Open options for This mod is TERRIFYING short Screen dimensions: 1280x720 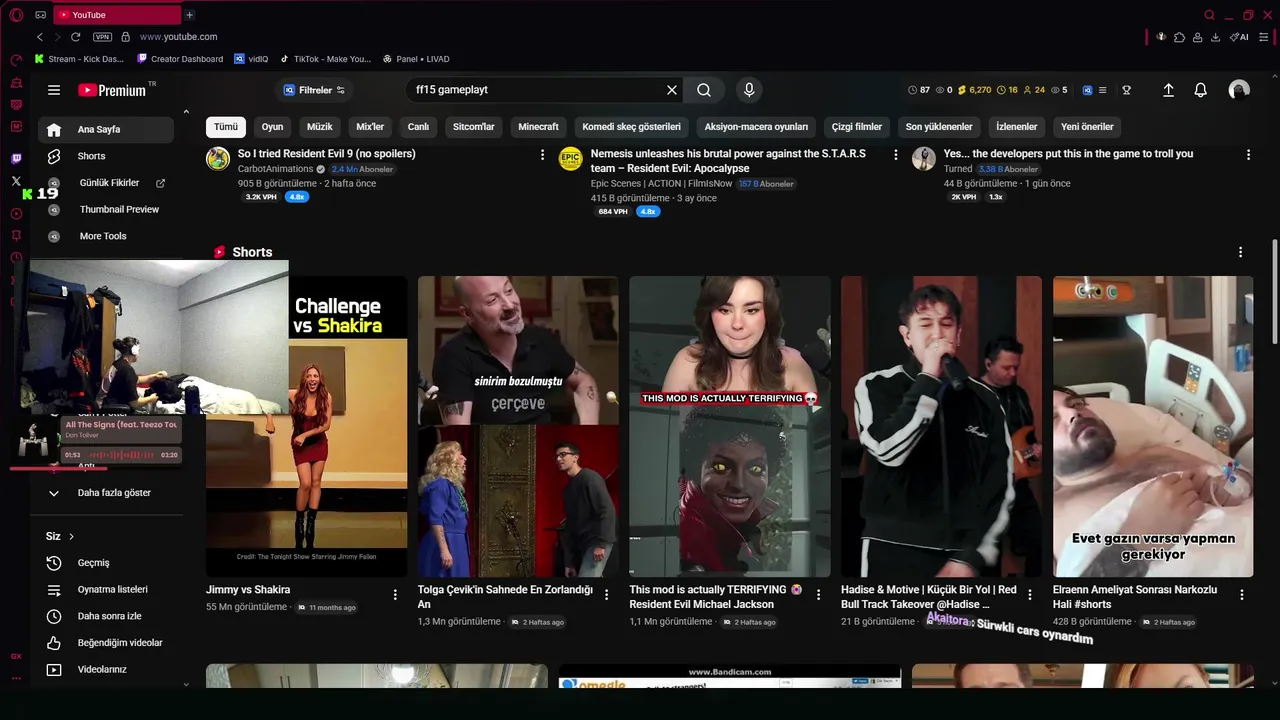point(818,595)
